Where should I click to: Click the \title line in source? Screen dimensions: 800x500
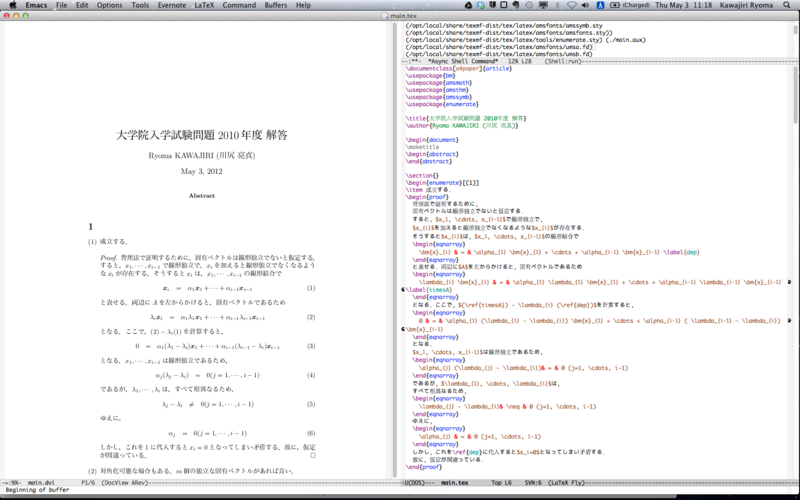point(466,118)
